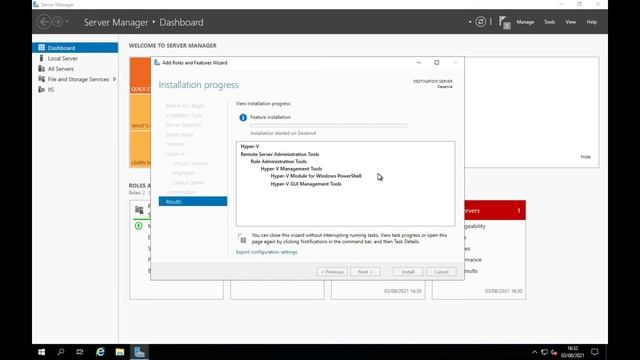
Task: Click the Results step in the wizard
Action: [x=193, y=202]
